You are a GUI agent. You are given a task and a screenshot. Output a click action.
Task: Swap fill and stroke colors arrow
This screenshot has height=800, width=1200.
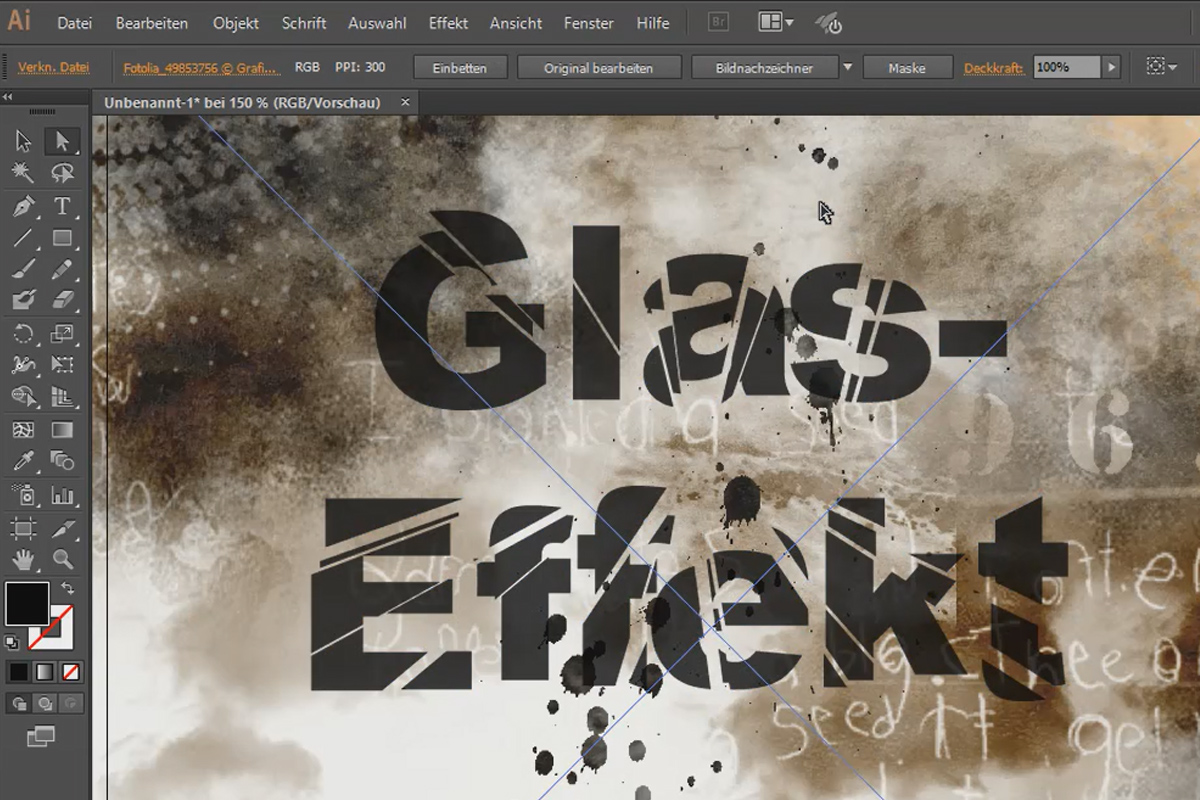pos(68,588)
